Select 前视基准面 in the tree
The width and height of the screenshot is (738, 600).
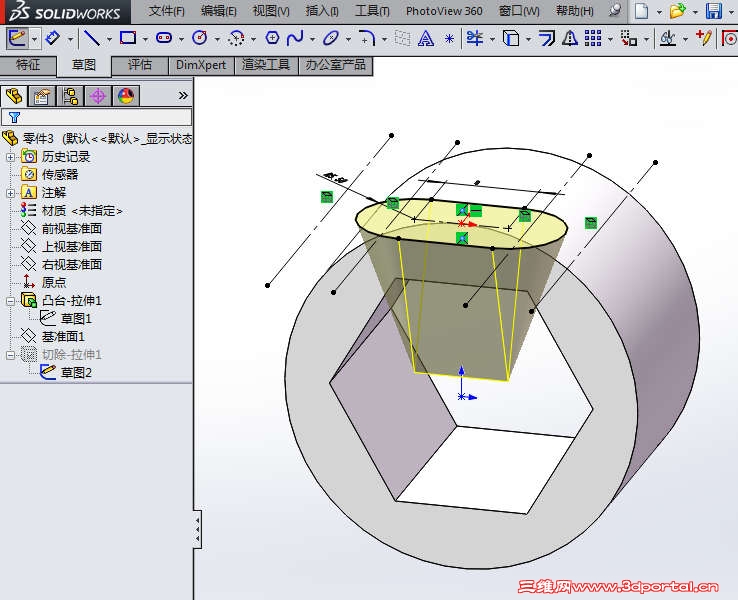tap(72, 229)
